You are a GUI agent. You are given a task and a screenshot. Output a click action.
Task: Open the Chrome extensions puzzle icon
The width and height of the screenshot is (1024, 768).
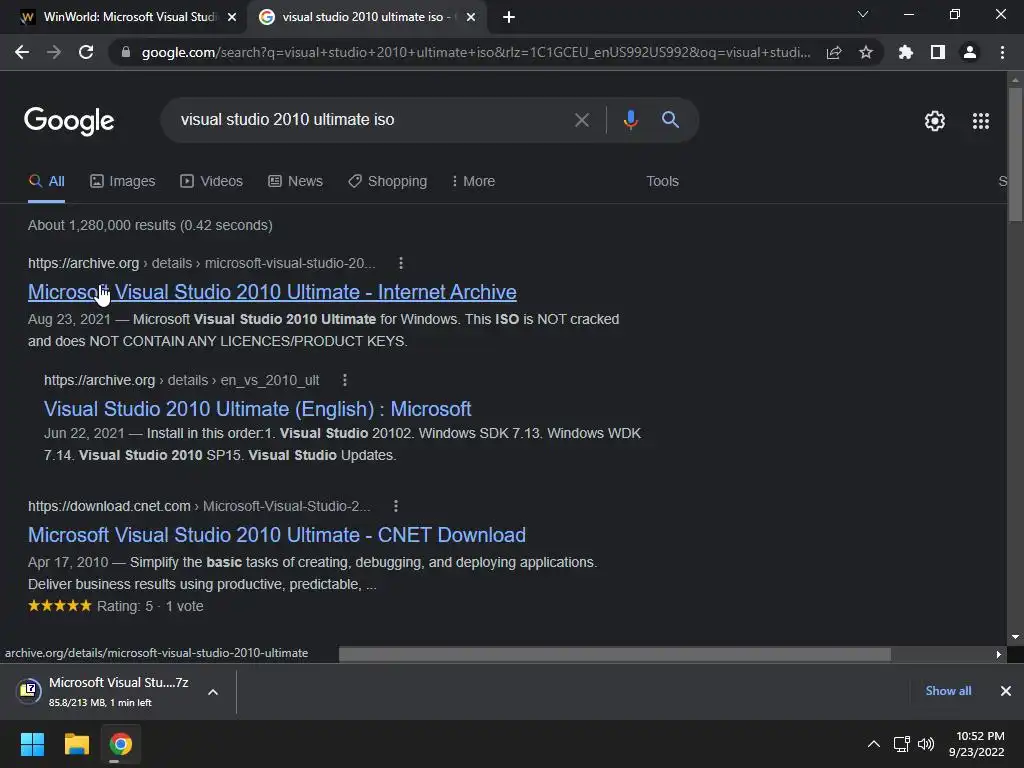pos(906,52)
